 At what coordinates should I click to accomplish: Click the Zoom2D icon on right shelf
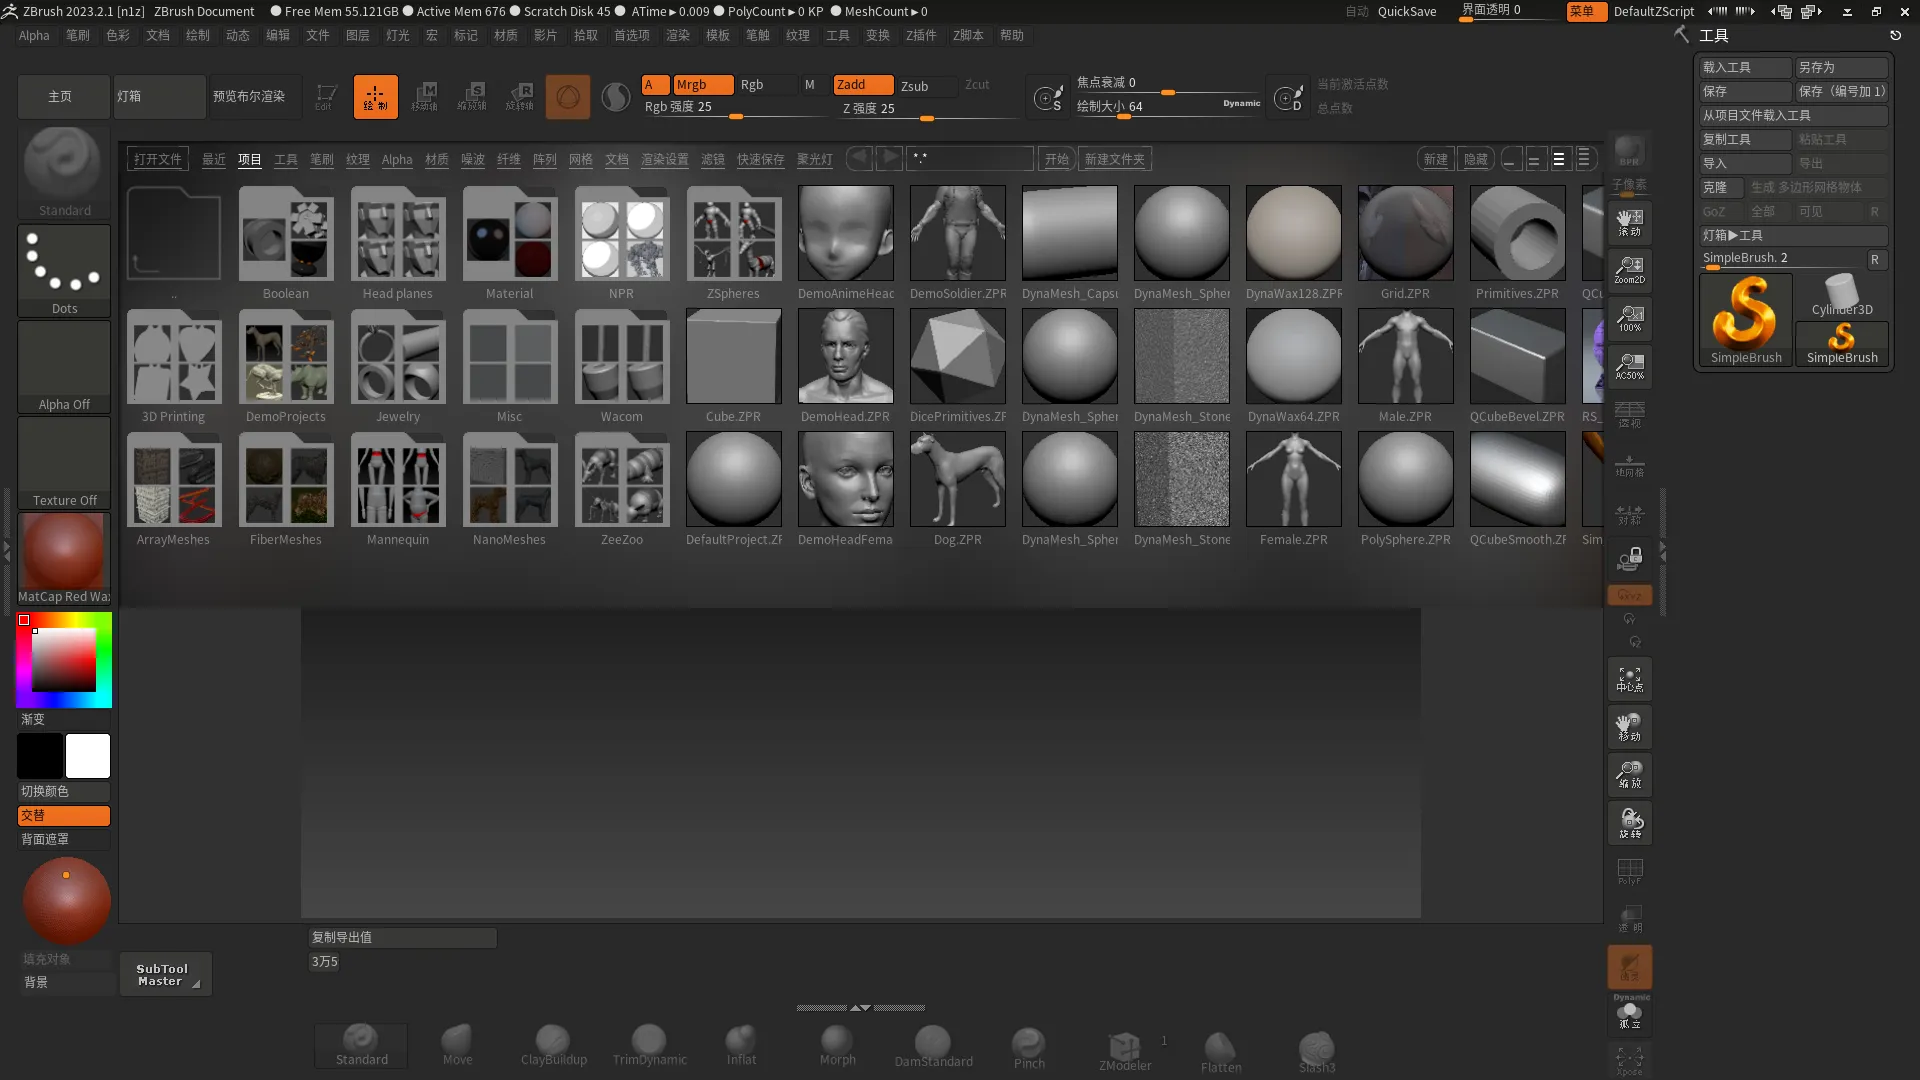(1630, 271)
